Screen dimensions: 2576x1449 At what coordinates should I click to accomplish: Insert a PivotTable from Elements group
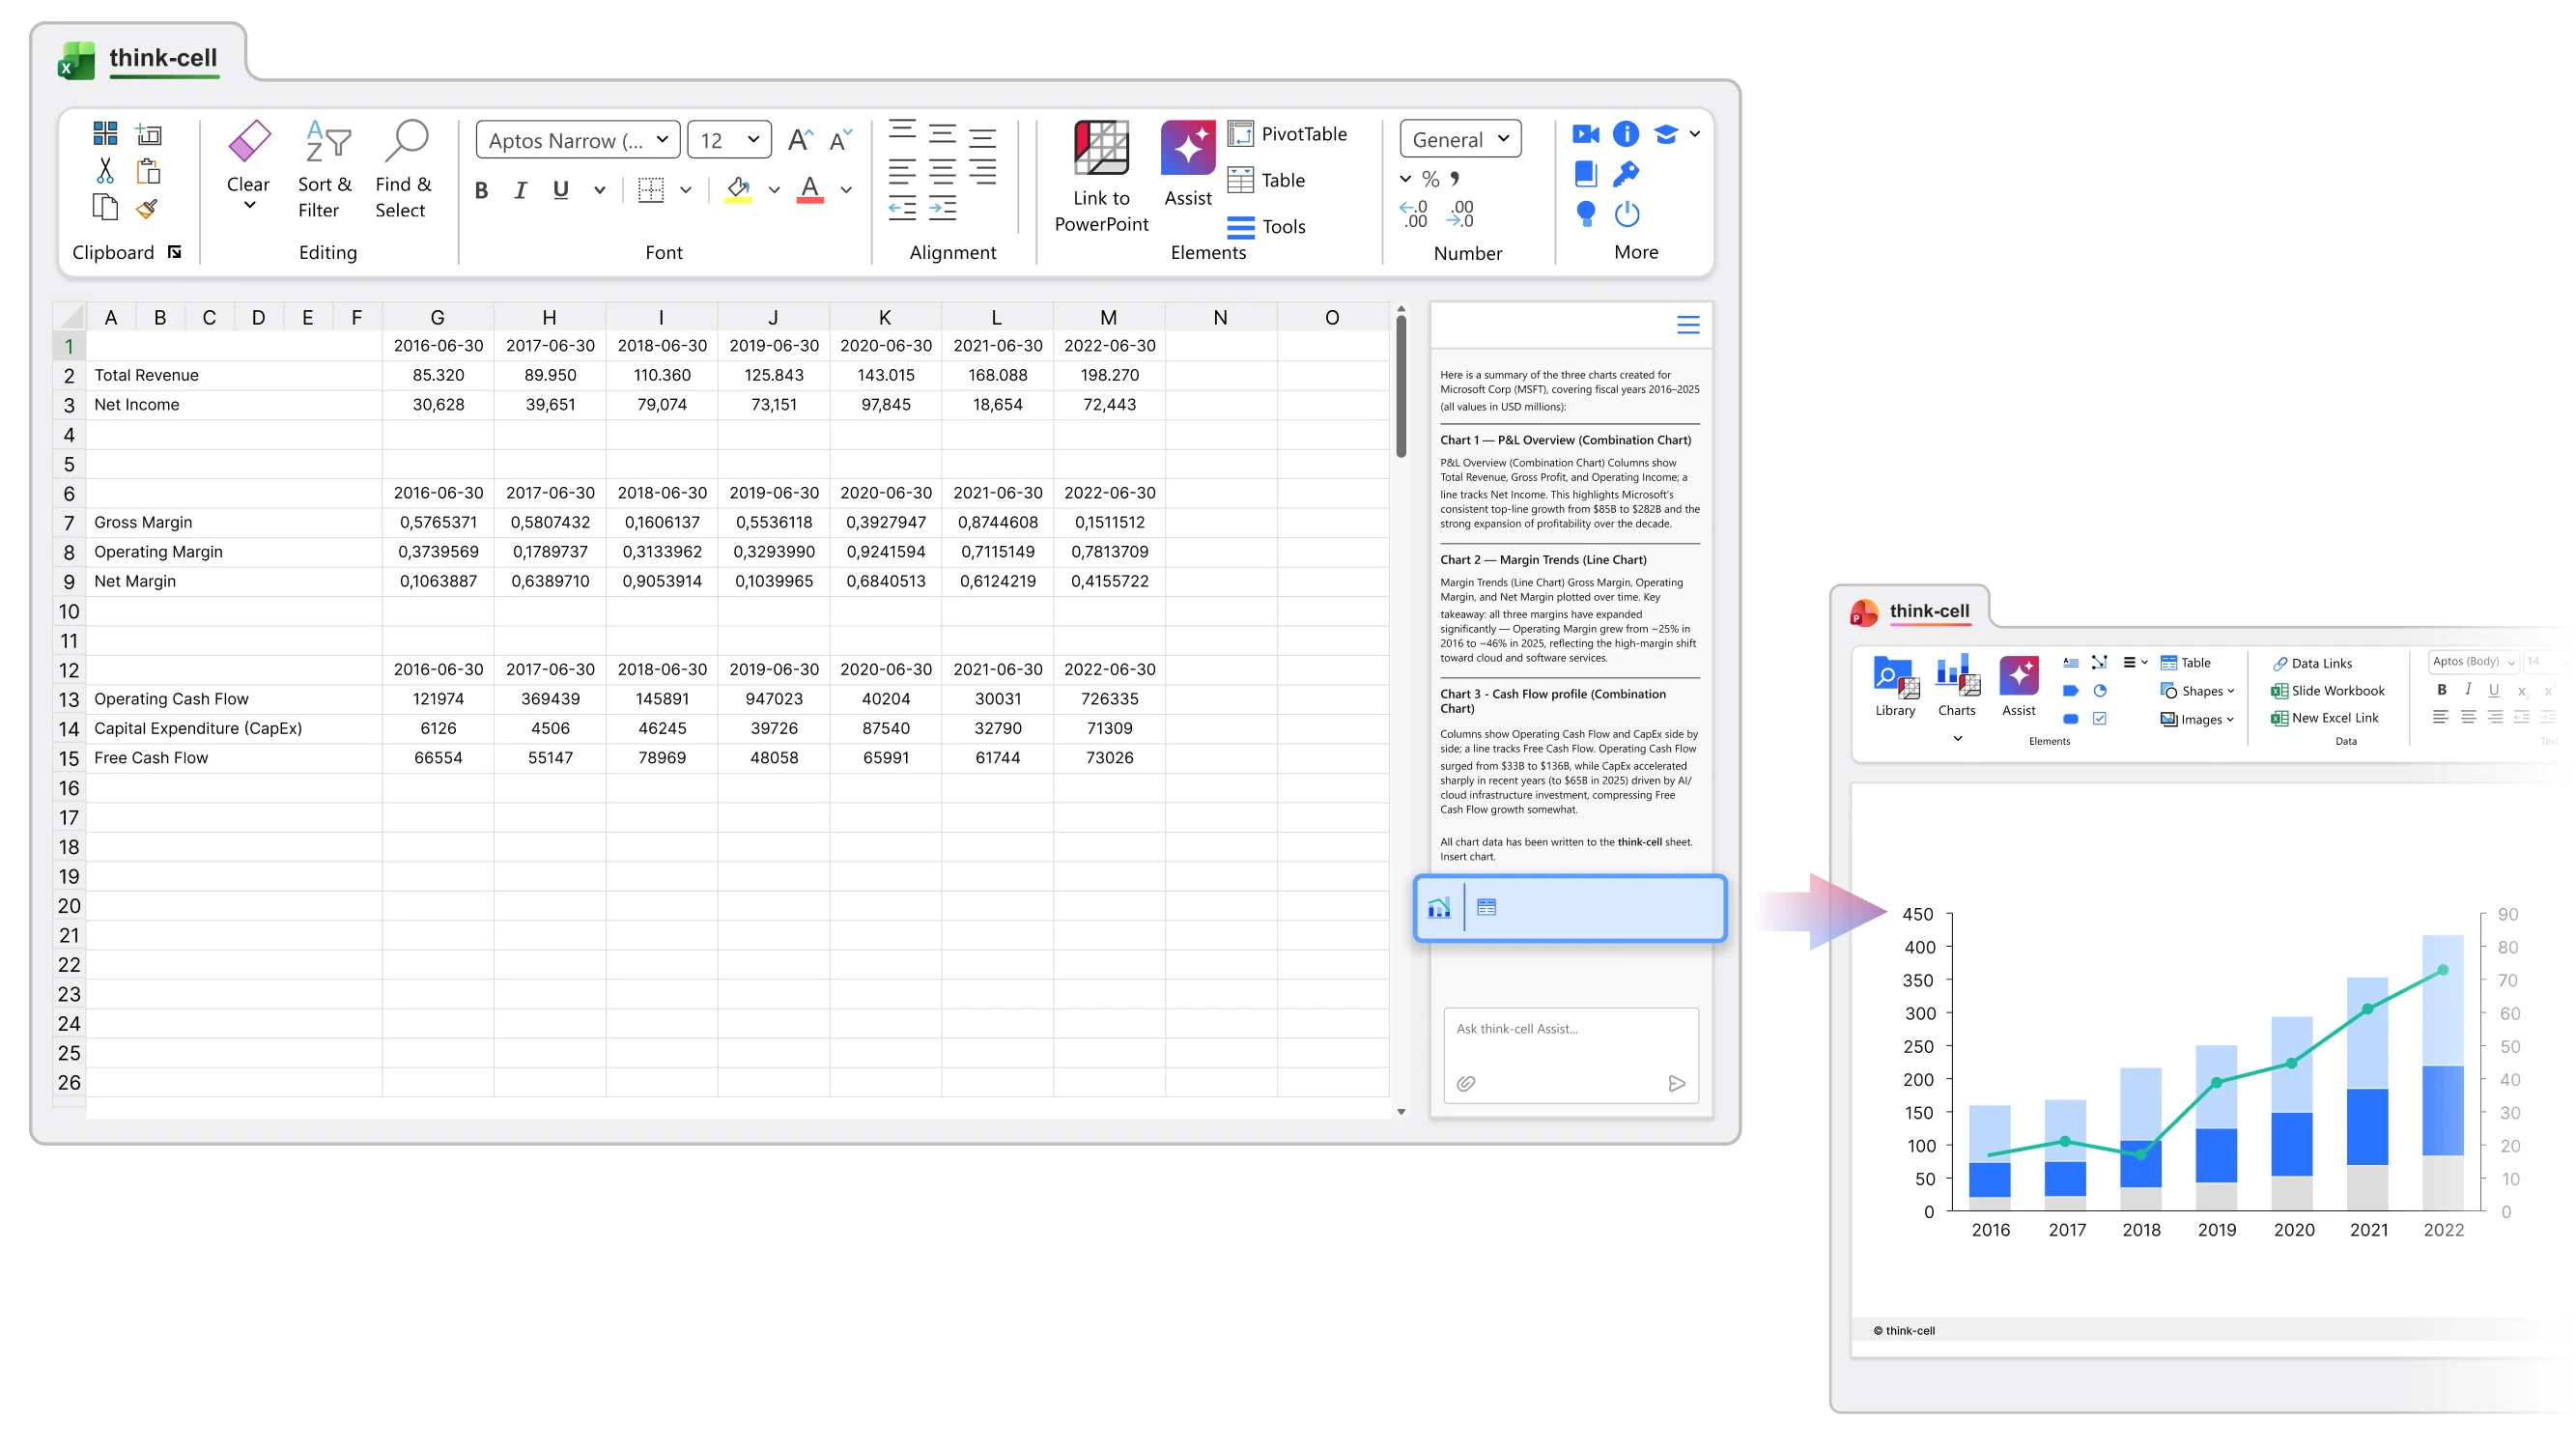pos(1288,134)
